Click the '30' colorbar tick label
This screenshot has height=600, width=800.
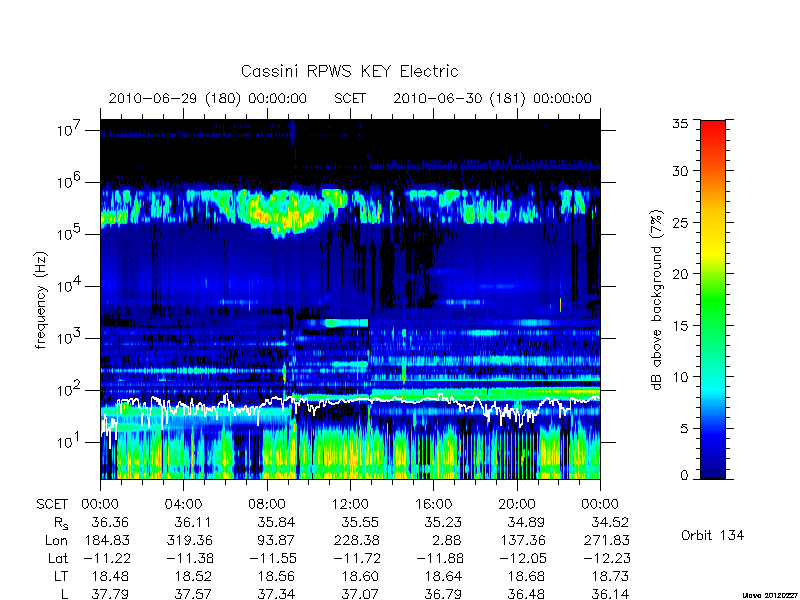(680, 171)
